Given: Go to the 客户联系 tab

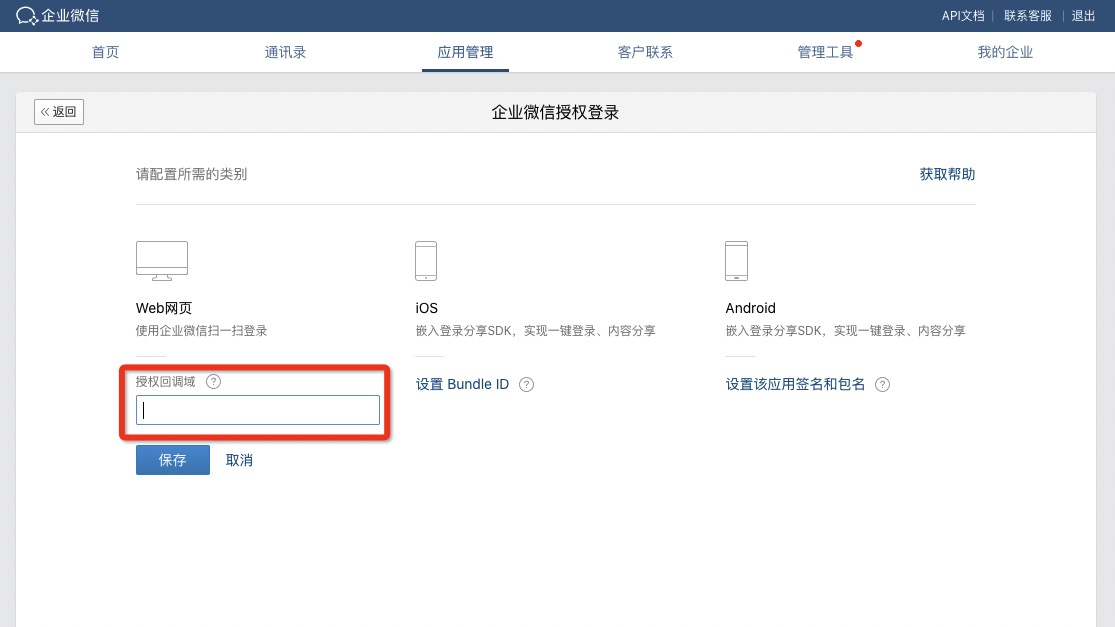Looking at the screenshot, I should click(x=645, y=52).
